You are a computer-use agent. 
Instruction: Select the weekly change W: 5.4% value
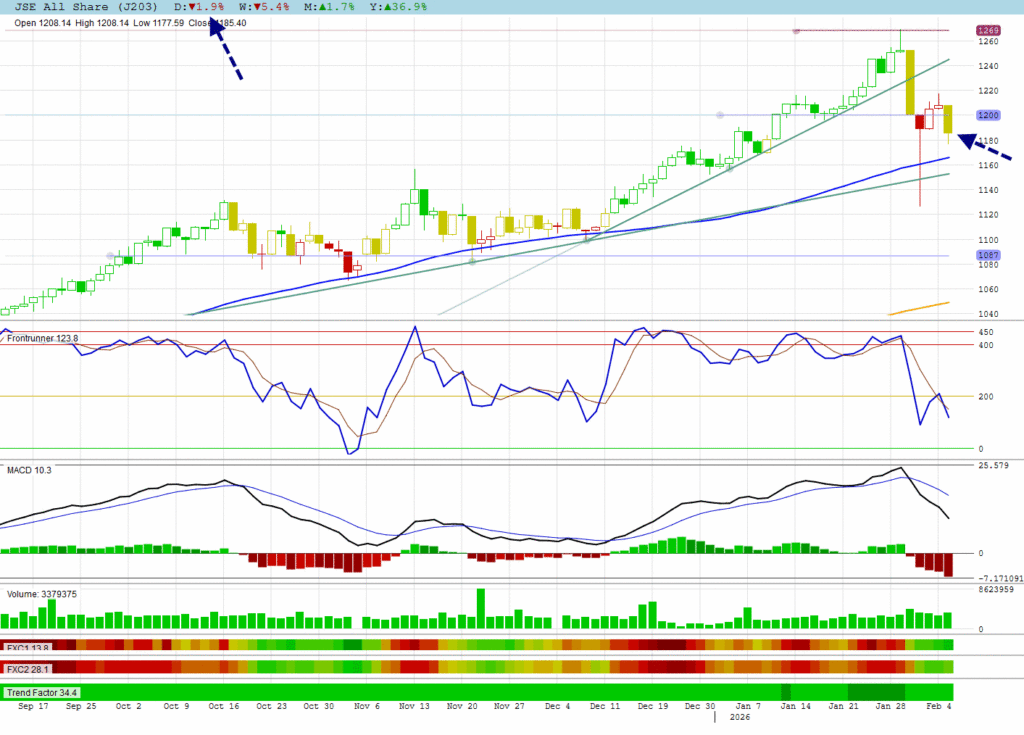point(267,7)
